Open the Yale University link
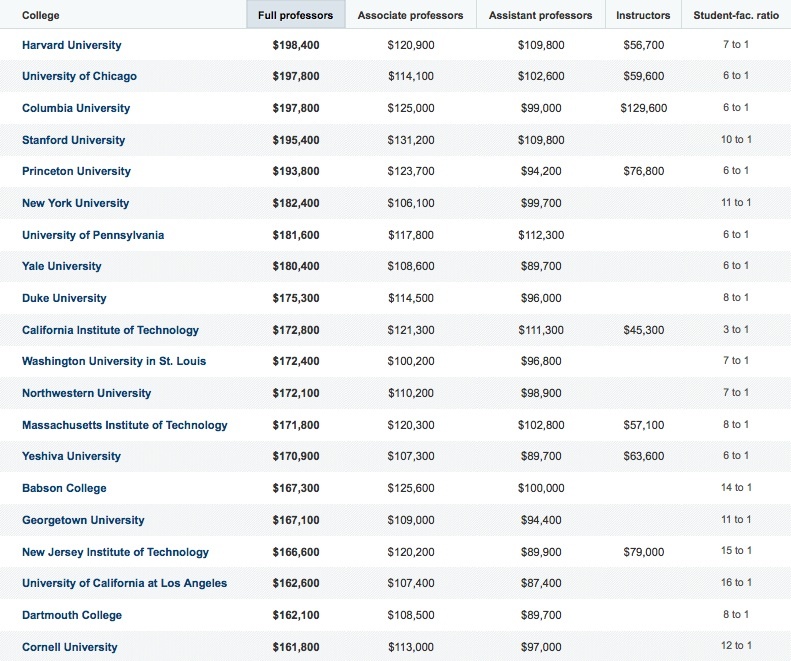This screenshot has width=791, height=661. click(61, 266)
